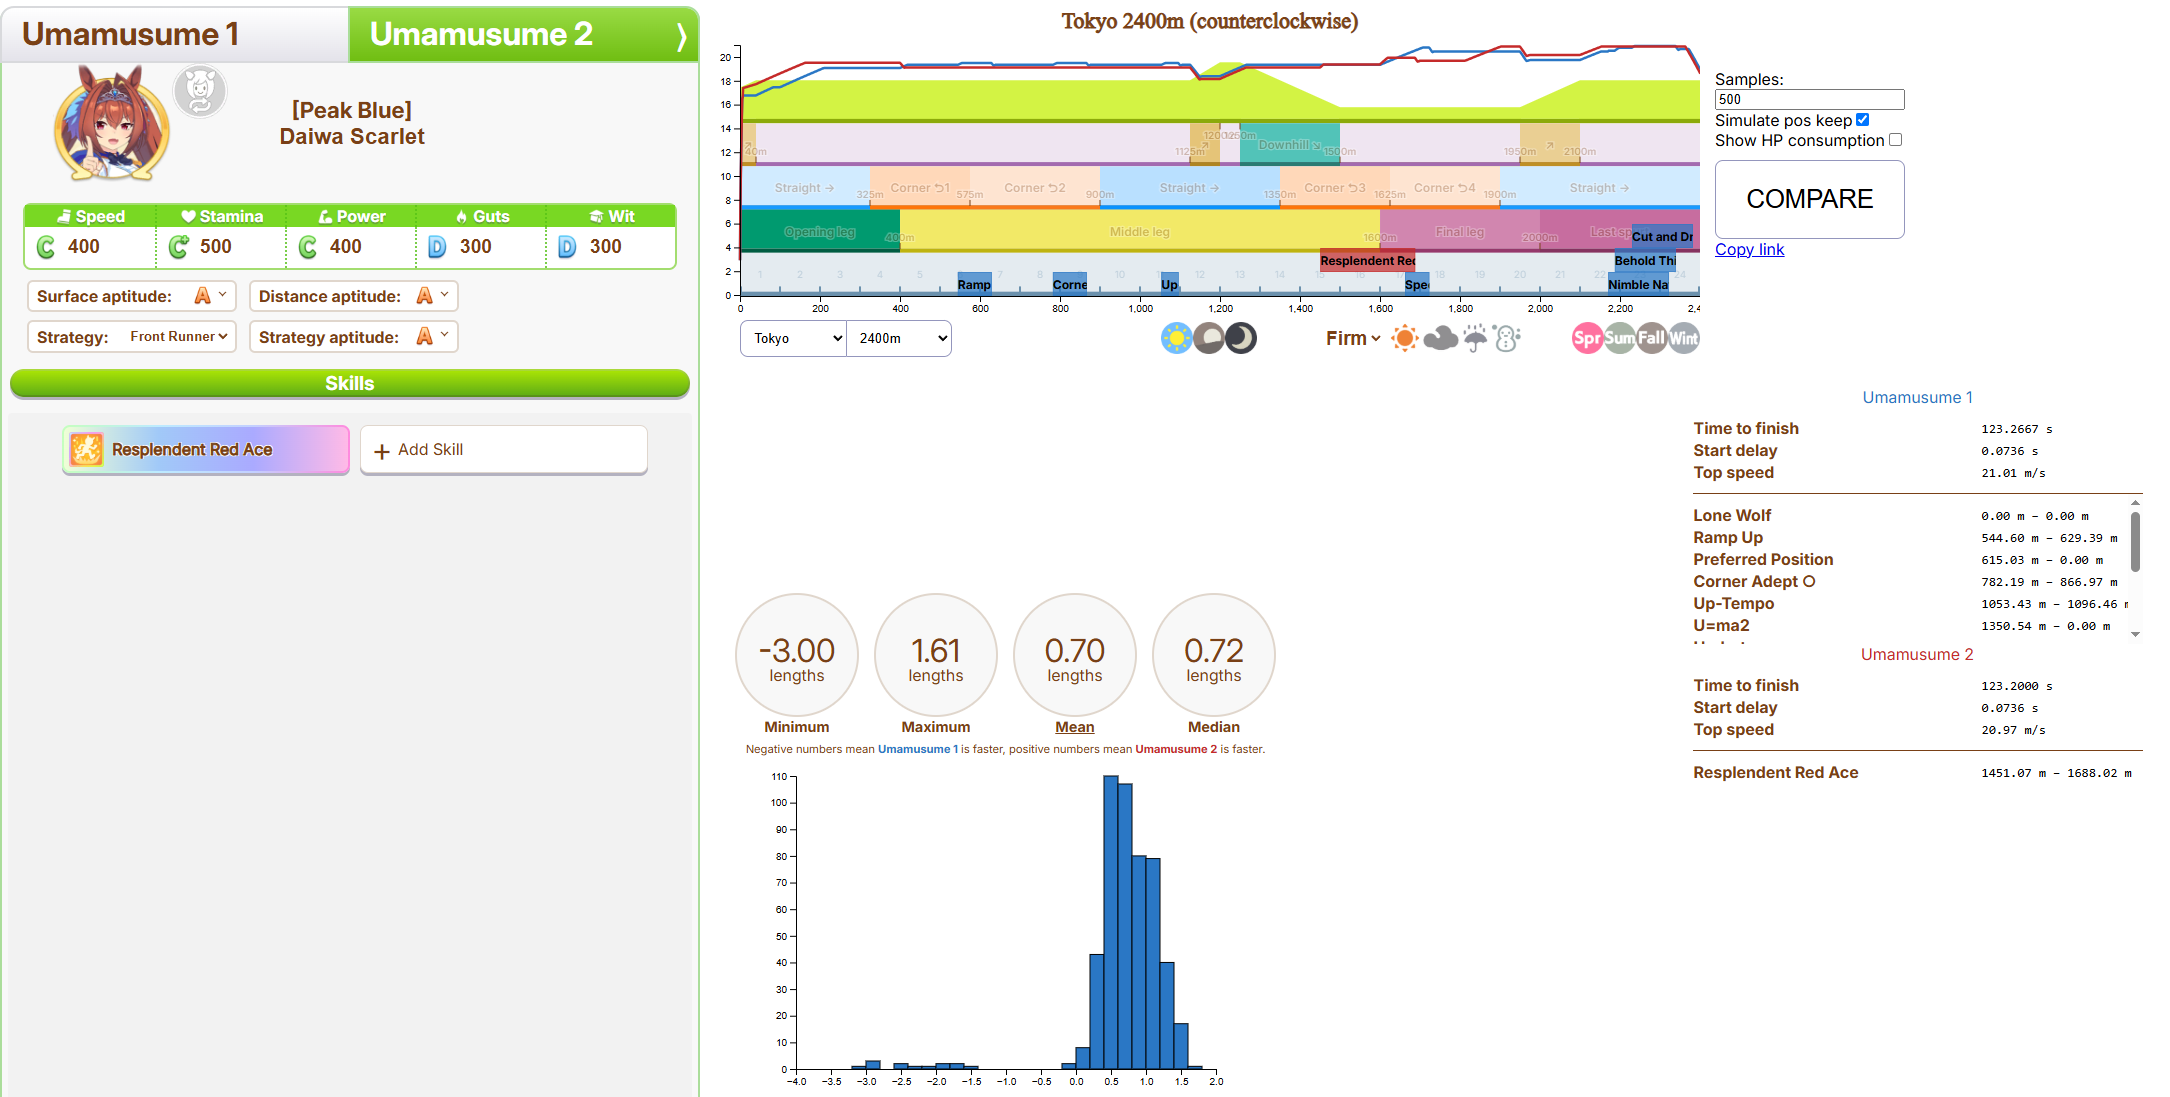Viewport: 2170px width, 1097px height.
Task: Click the Power rank C badge
Action: (x=308, y=247)
